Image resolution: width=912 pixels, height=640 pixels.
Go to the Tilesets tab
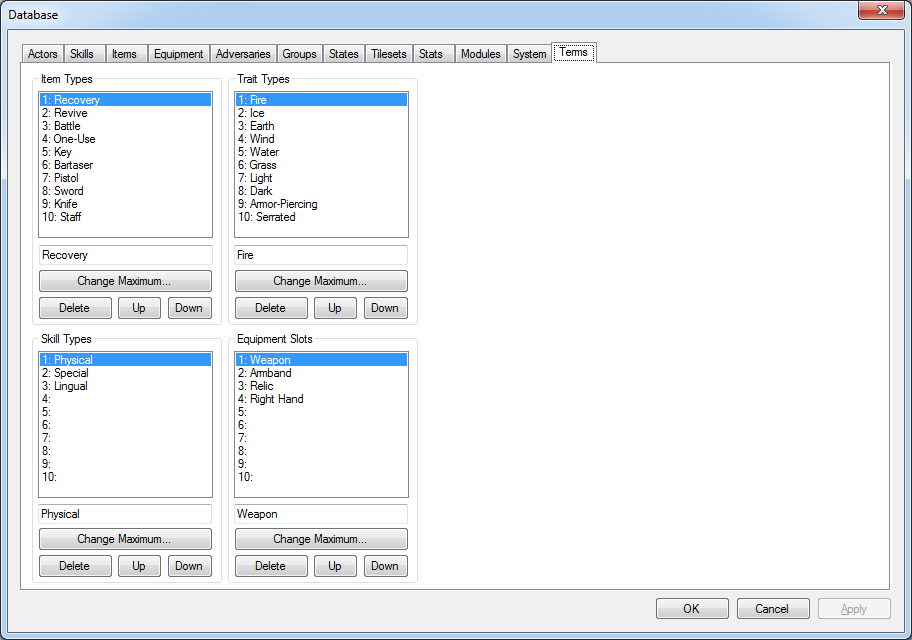389,54
